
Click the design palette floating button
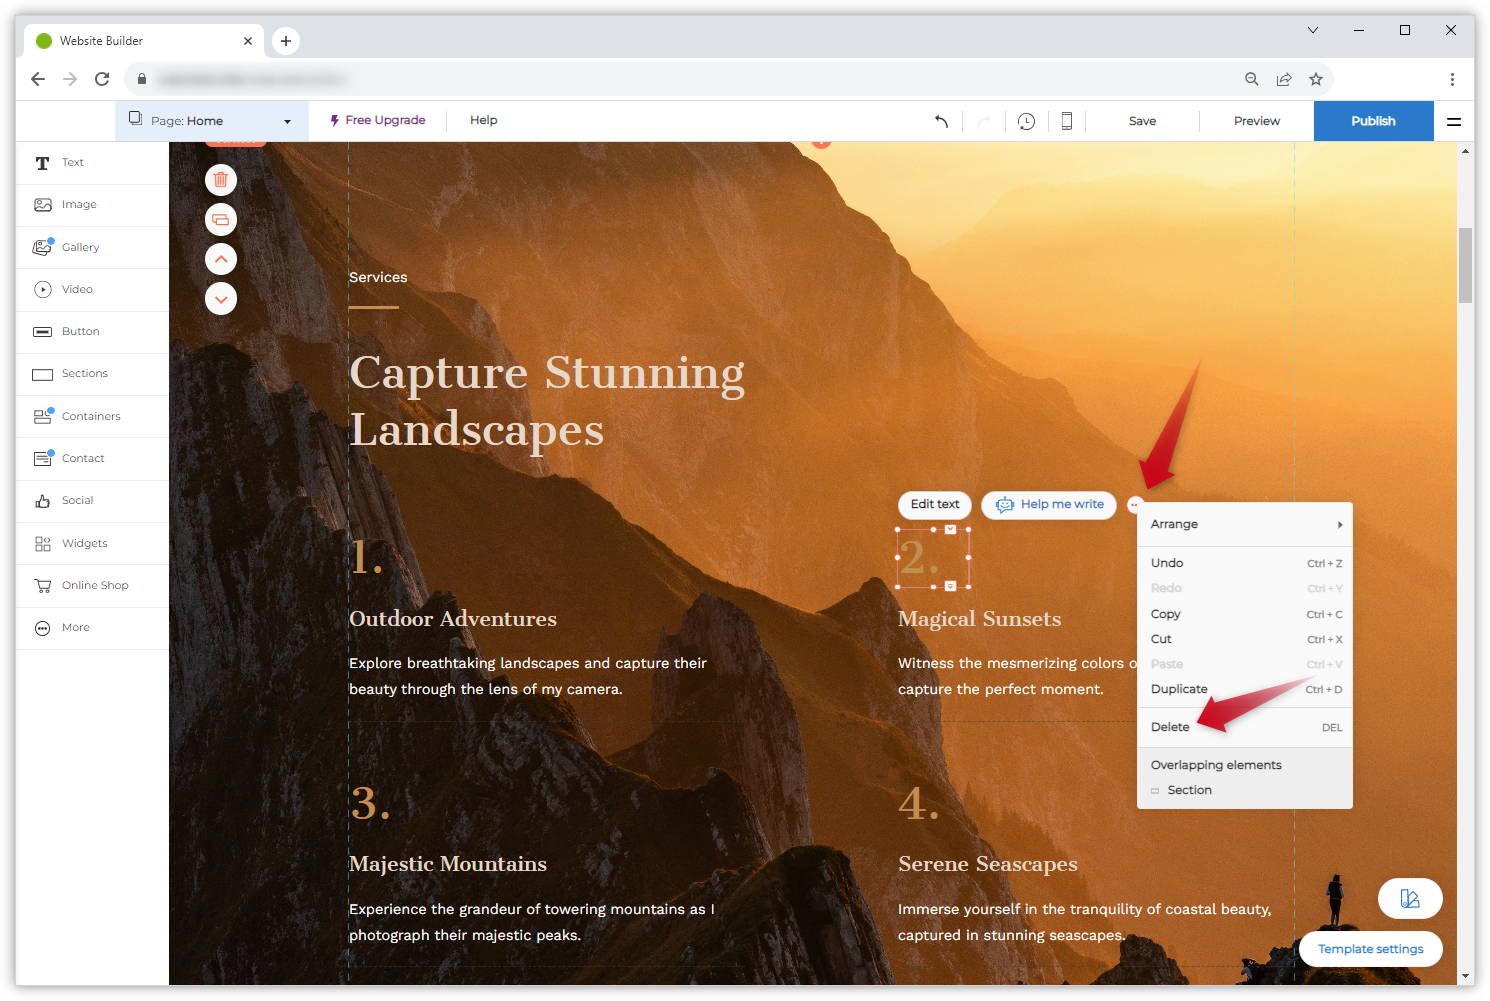click(1409, 898)
